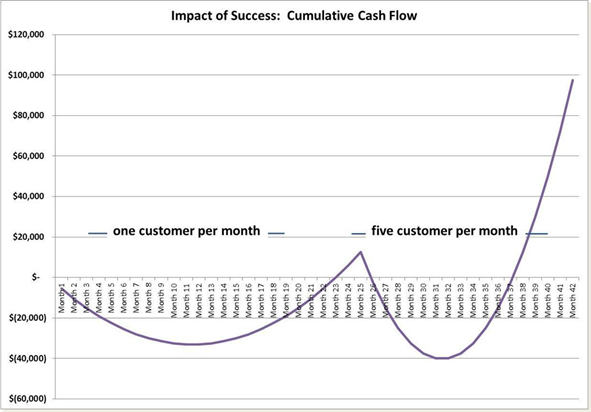This screenshot has width=591, height=412.
Task: Click the five customer per month annotation
Action: pyautogui.click(x=444, y=231)
